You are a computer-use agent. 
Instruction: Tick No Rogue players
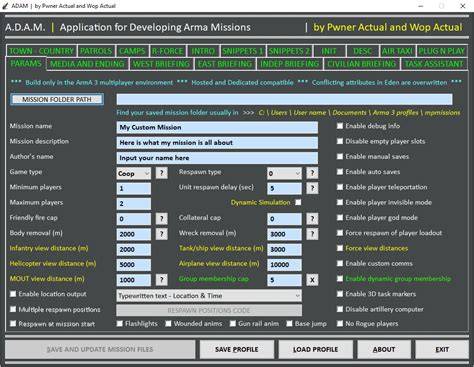pyautogui.click(x=340, y=324)
